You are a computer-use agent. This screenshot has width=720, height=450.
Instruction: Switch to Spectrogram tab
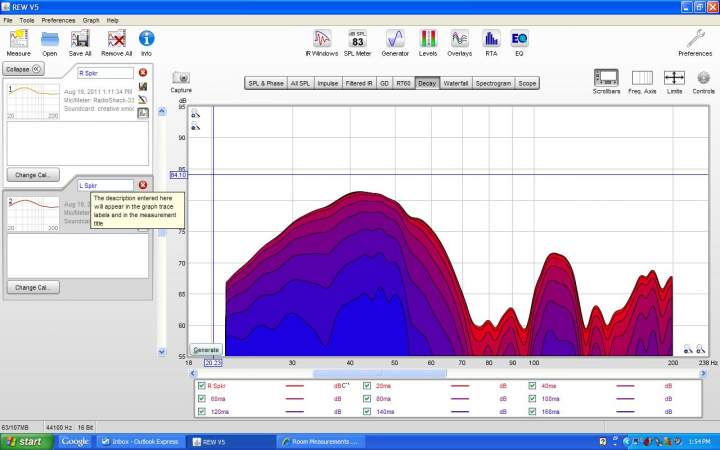coord(493,83)
